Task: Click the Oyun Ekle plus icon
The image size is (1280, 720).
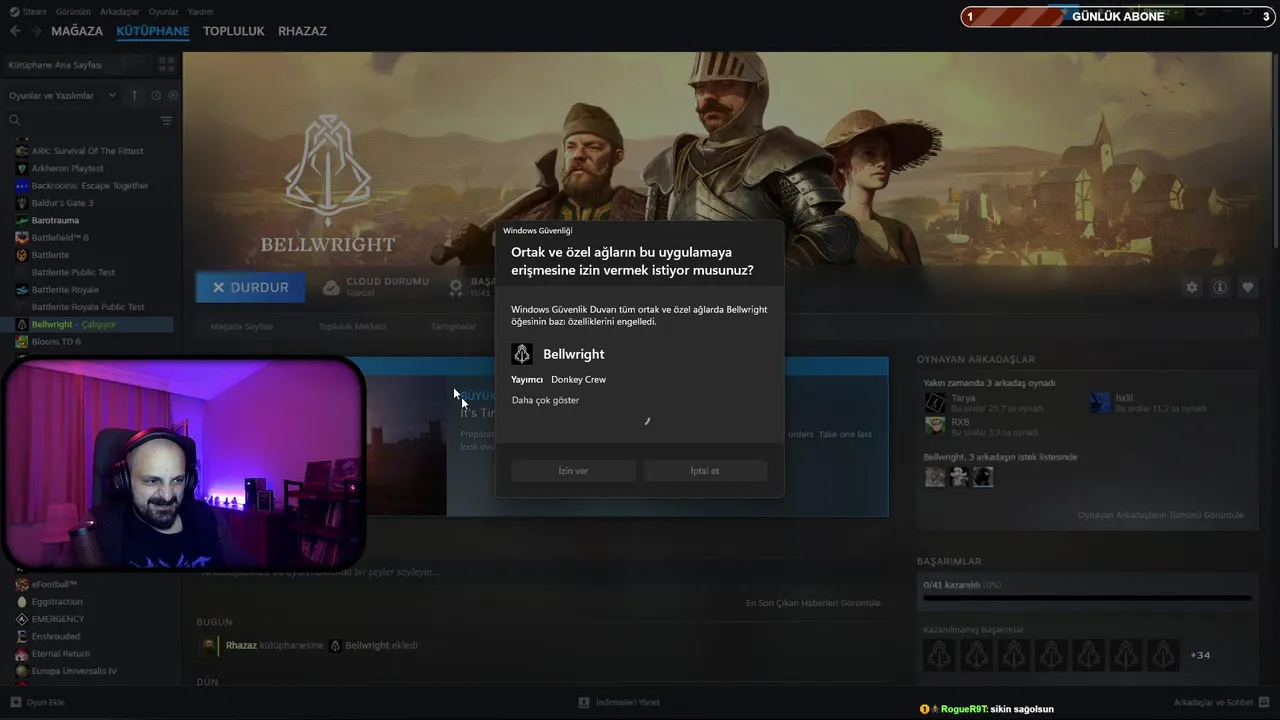Action: coord(14,702)
